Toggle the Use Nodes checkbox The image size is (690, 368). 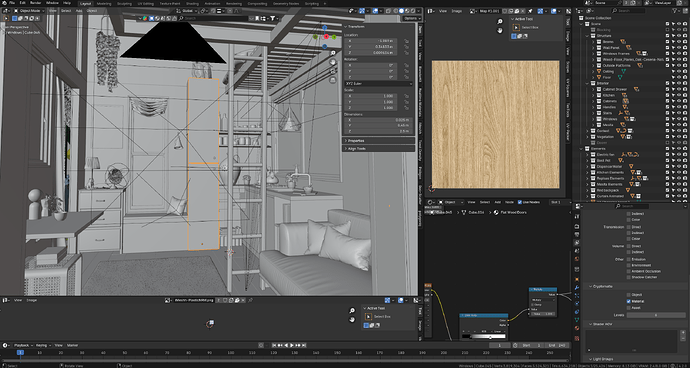[x=520, y=202]
